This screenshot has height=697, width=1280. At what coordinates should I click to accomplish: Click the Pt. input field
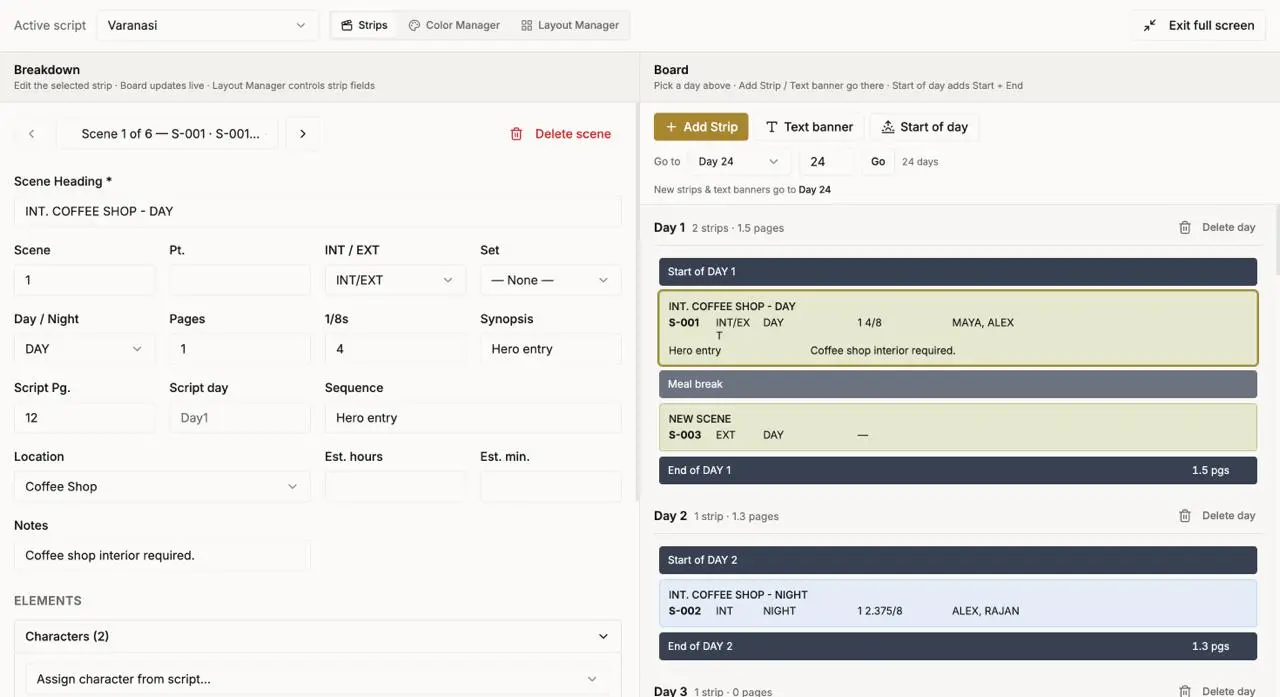click(x=240, y=280)
